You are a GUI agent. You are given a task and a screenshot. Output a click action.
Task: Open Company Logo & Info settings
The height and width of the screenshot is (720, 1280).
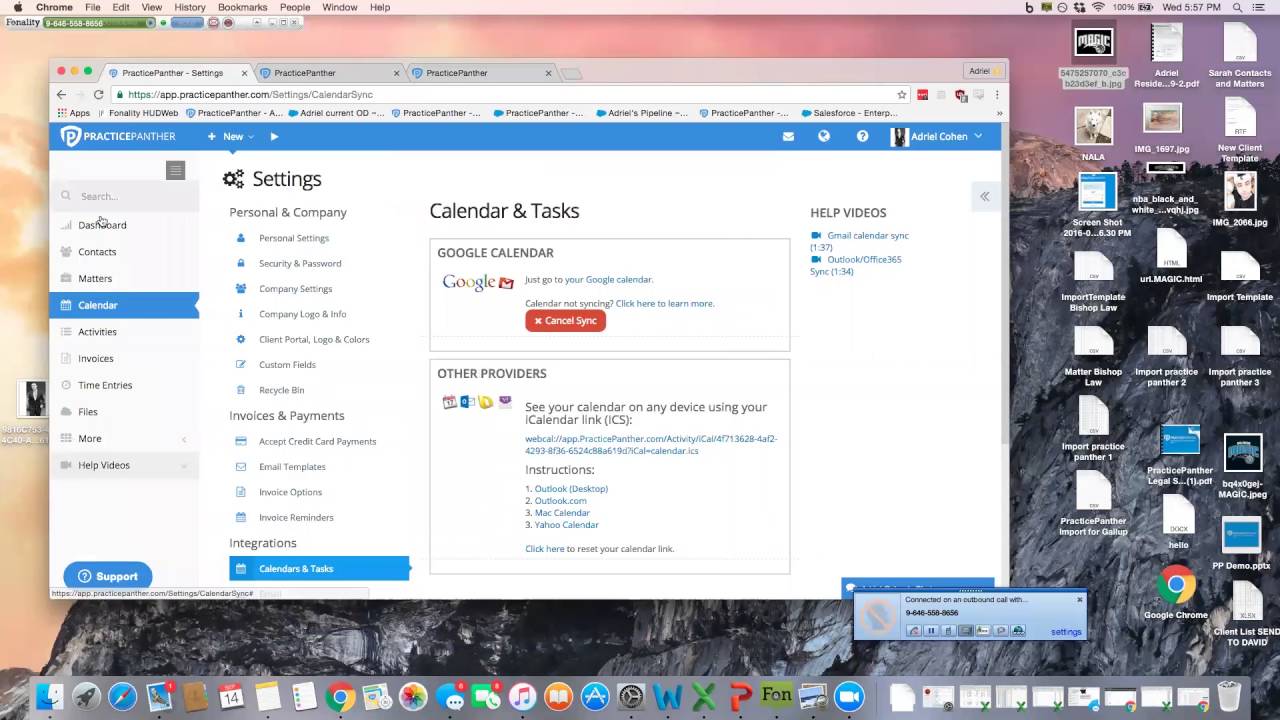coord(303,314)
